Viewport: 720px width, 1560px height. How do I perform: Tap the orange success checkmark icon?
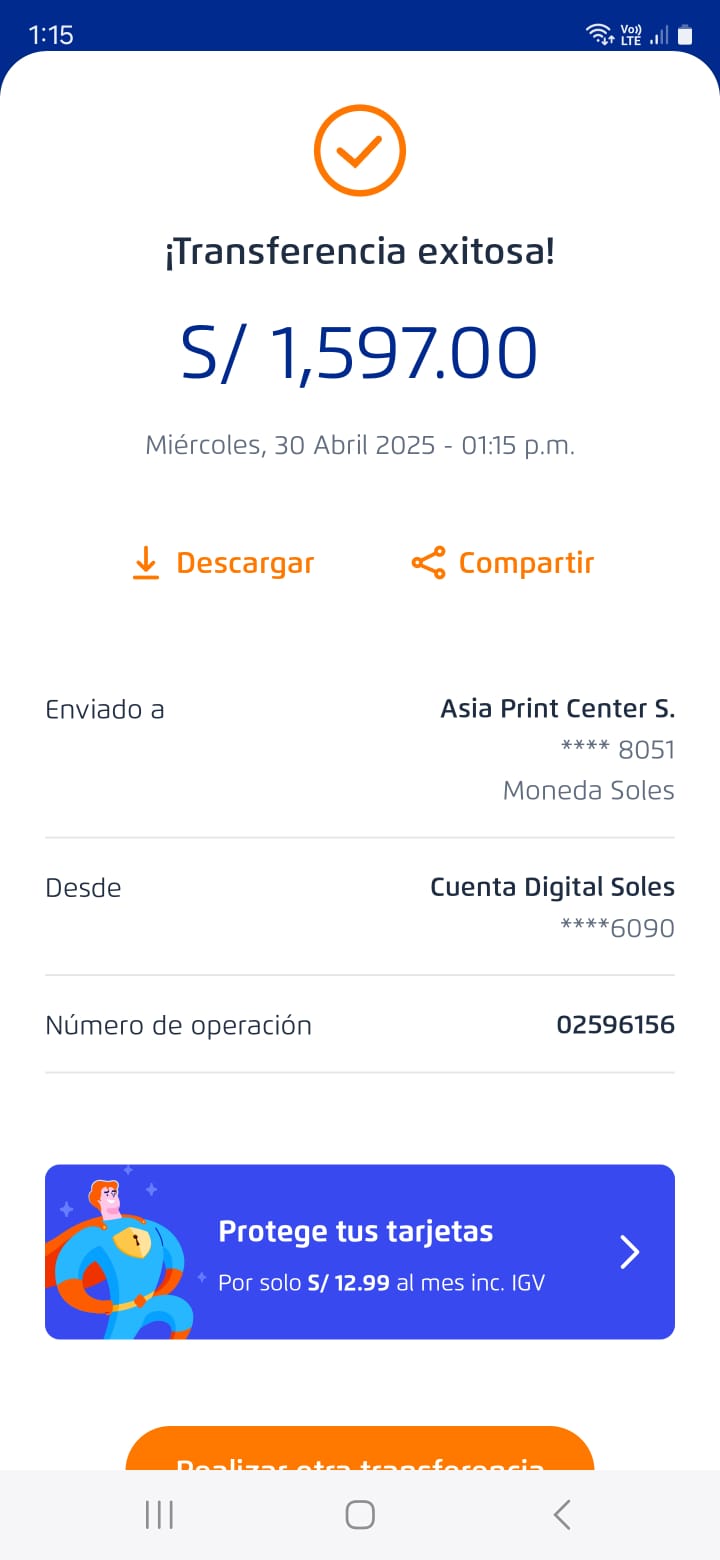(360, 151)
